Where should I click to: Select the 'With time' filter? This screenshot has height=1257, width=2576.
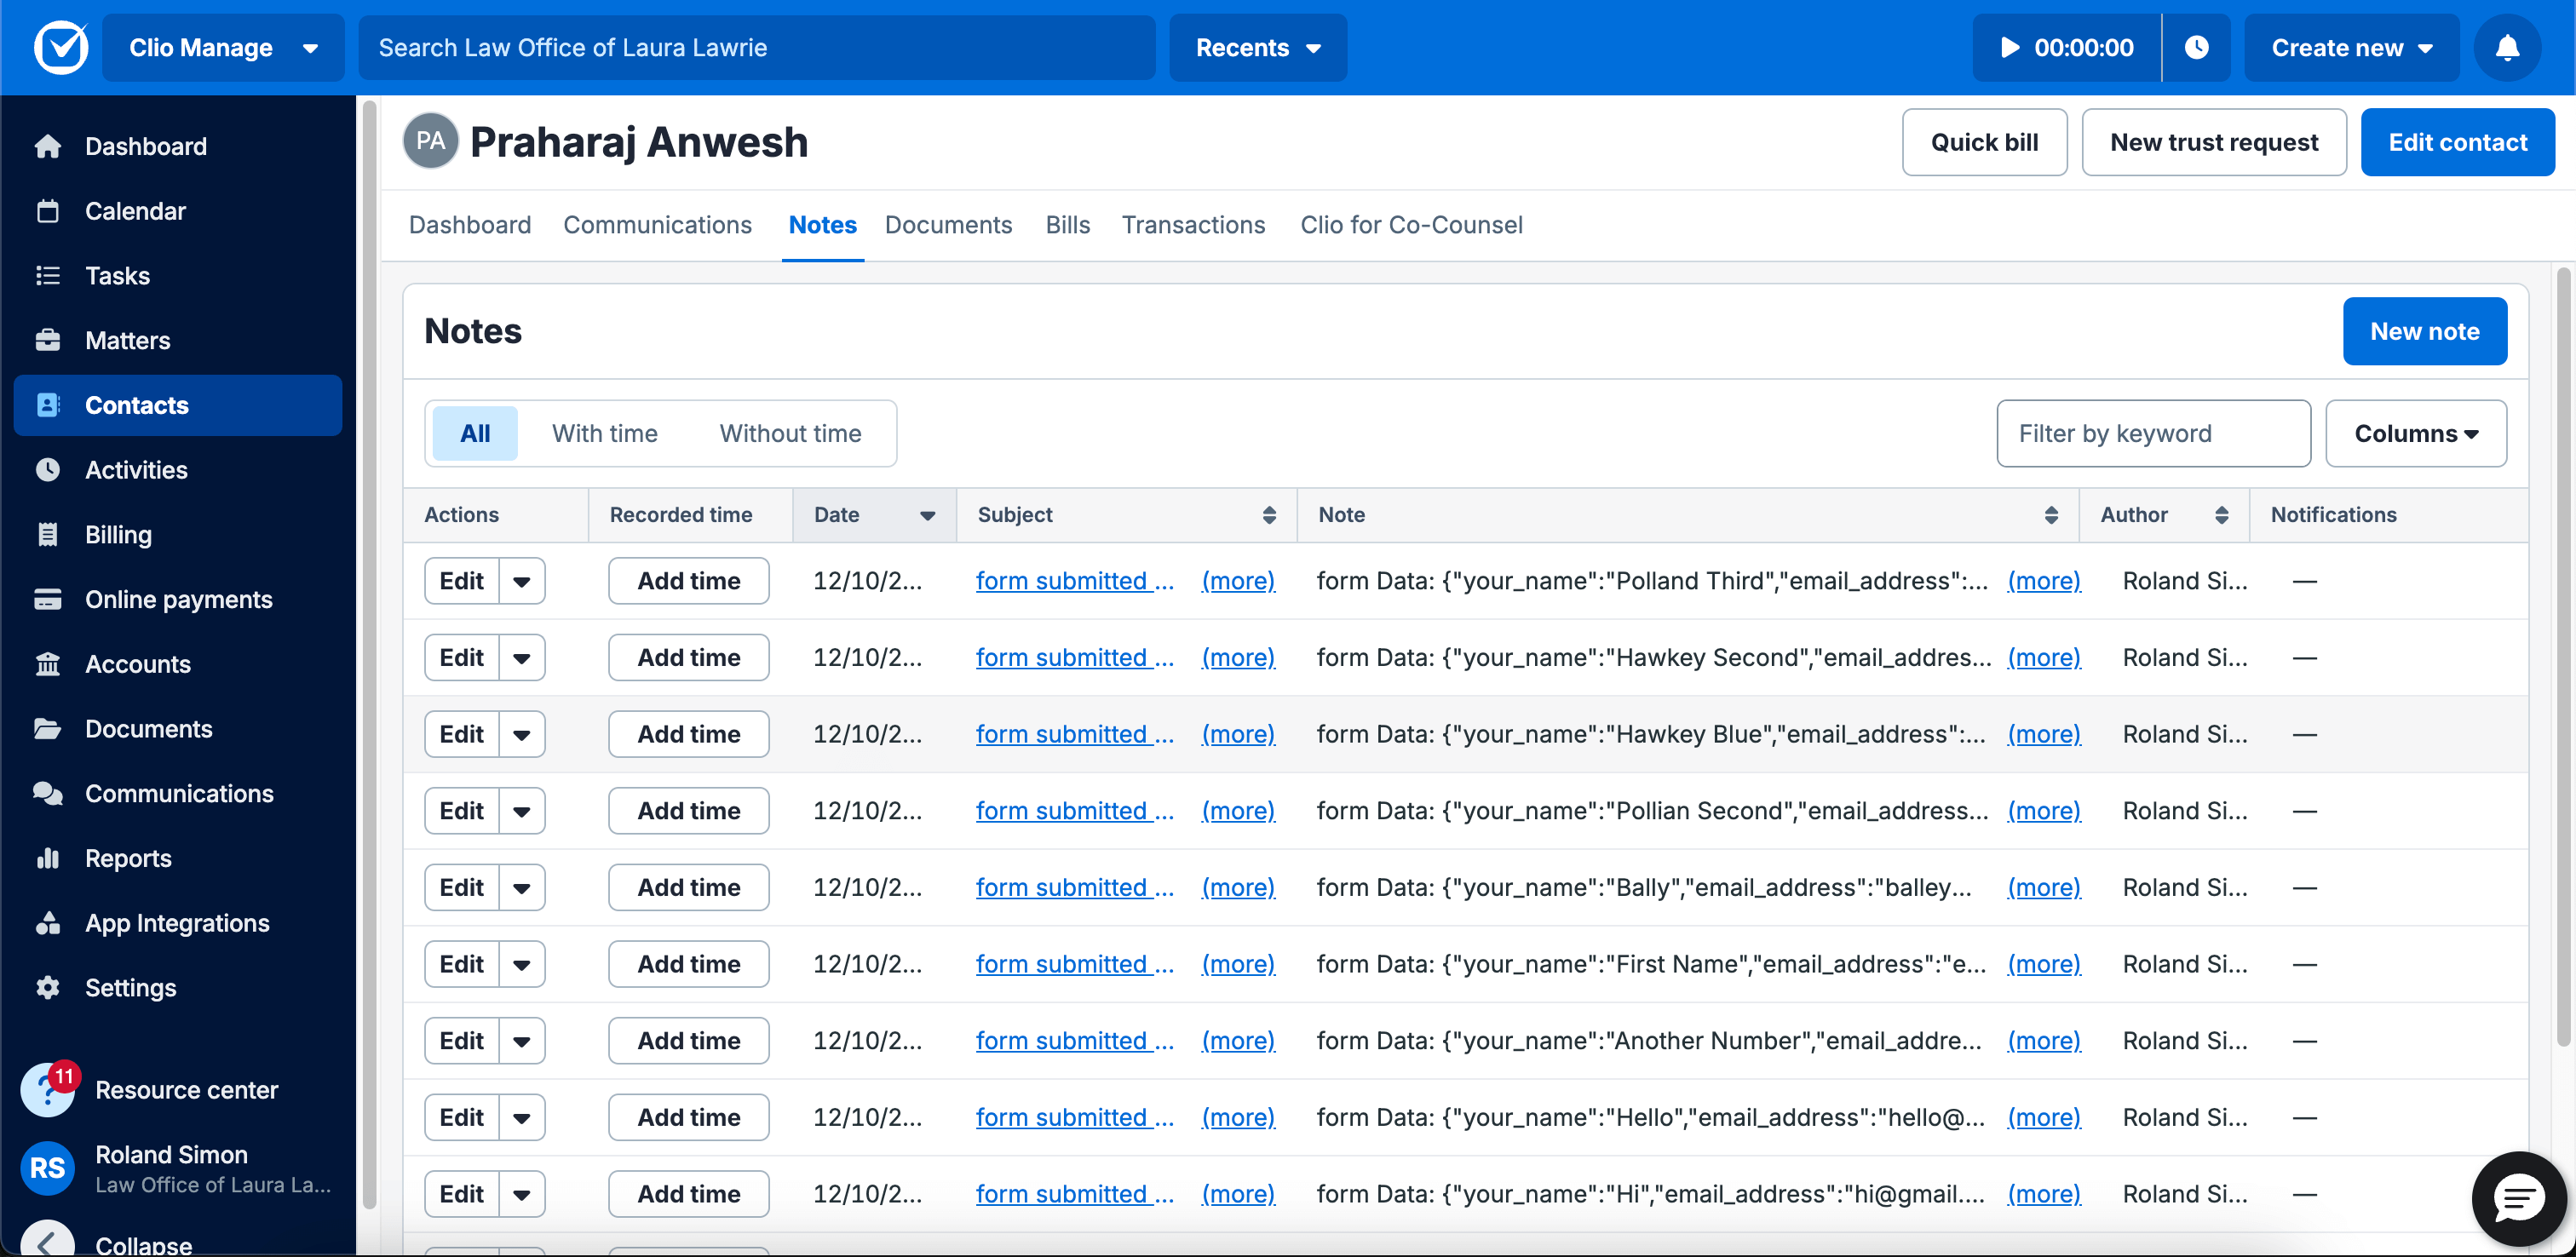tap(604, 433)
